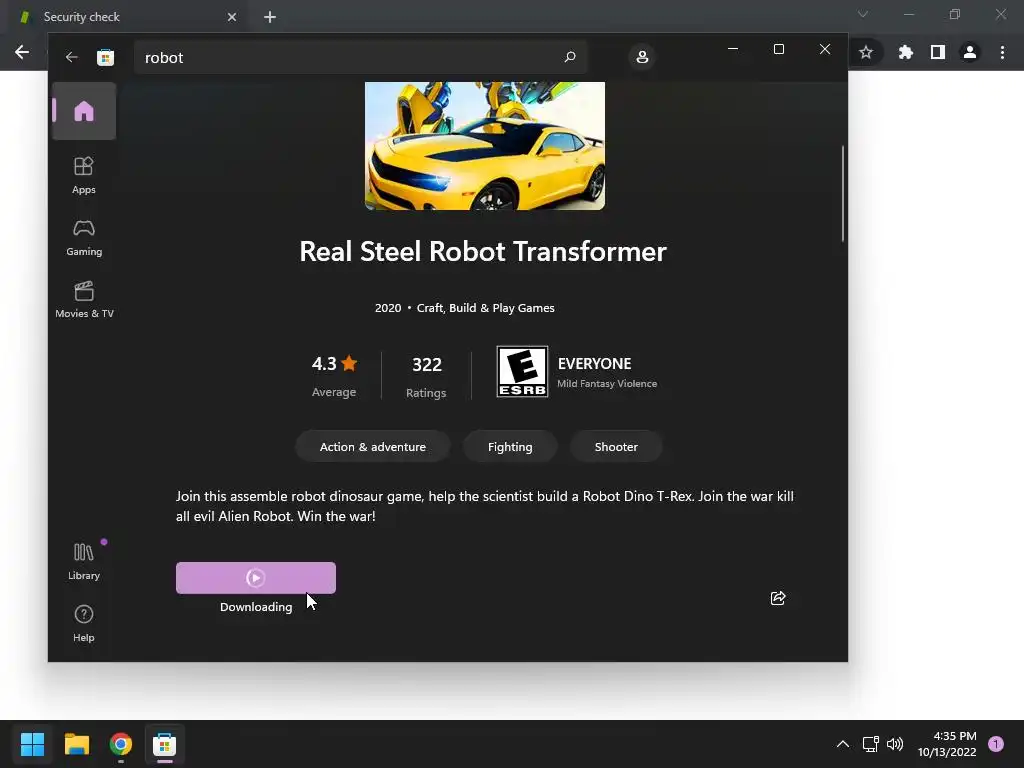
Task: Click the Microsoft Store logo icon
Action: coord(105,57)
